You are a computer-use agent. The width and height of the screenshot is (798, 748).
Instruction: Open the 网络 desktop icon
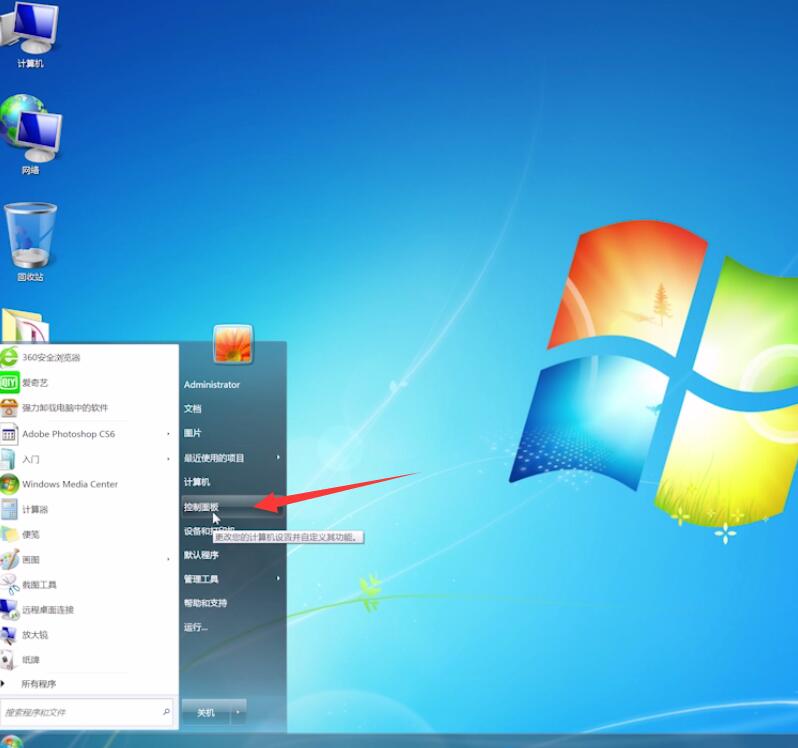(x=31, y=135)
